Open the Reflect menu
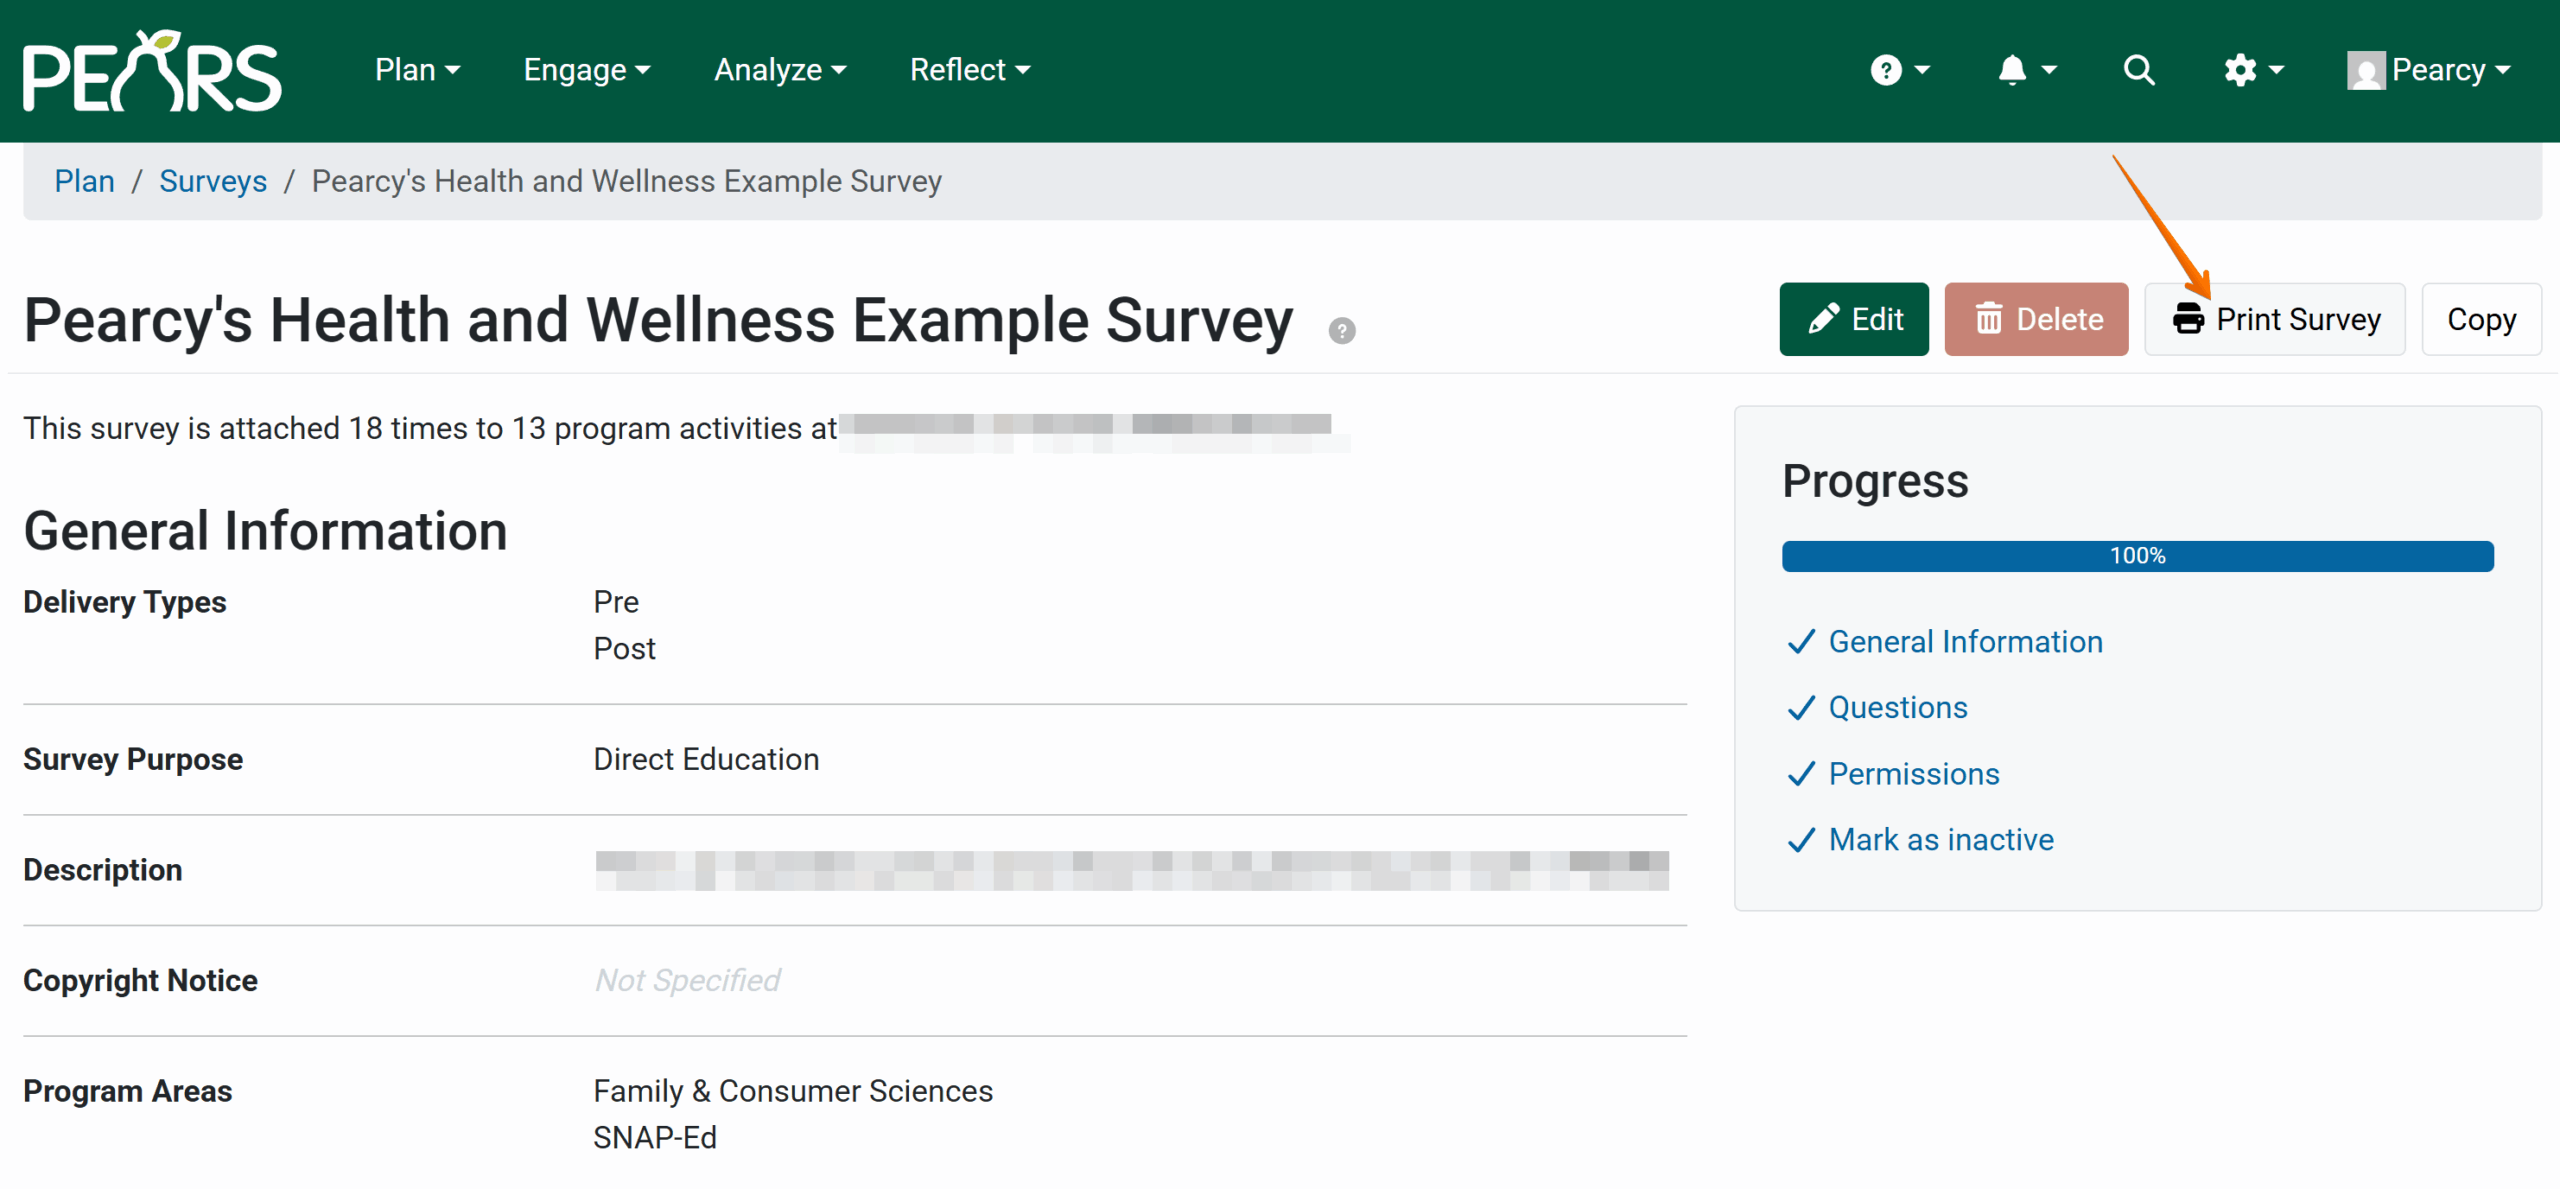This screenshot has width=2560, height=1189. (969, 70)
